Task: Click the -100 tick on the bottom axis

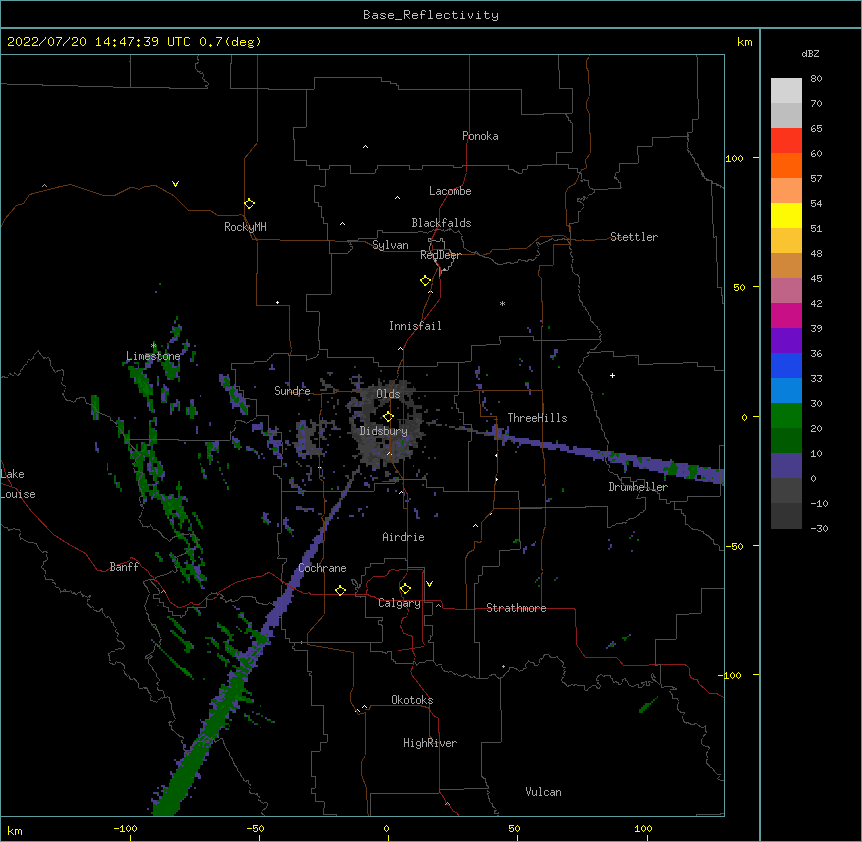Action: coord(125,828)
